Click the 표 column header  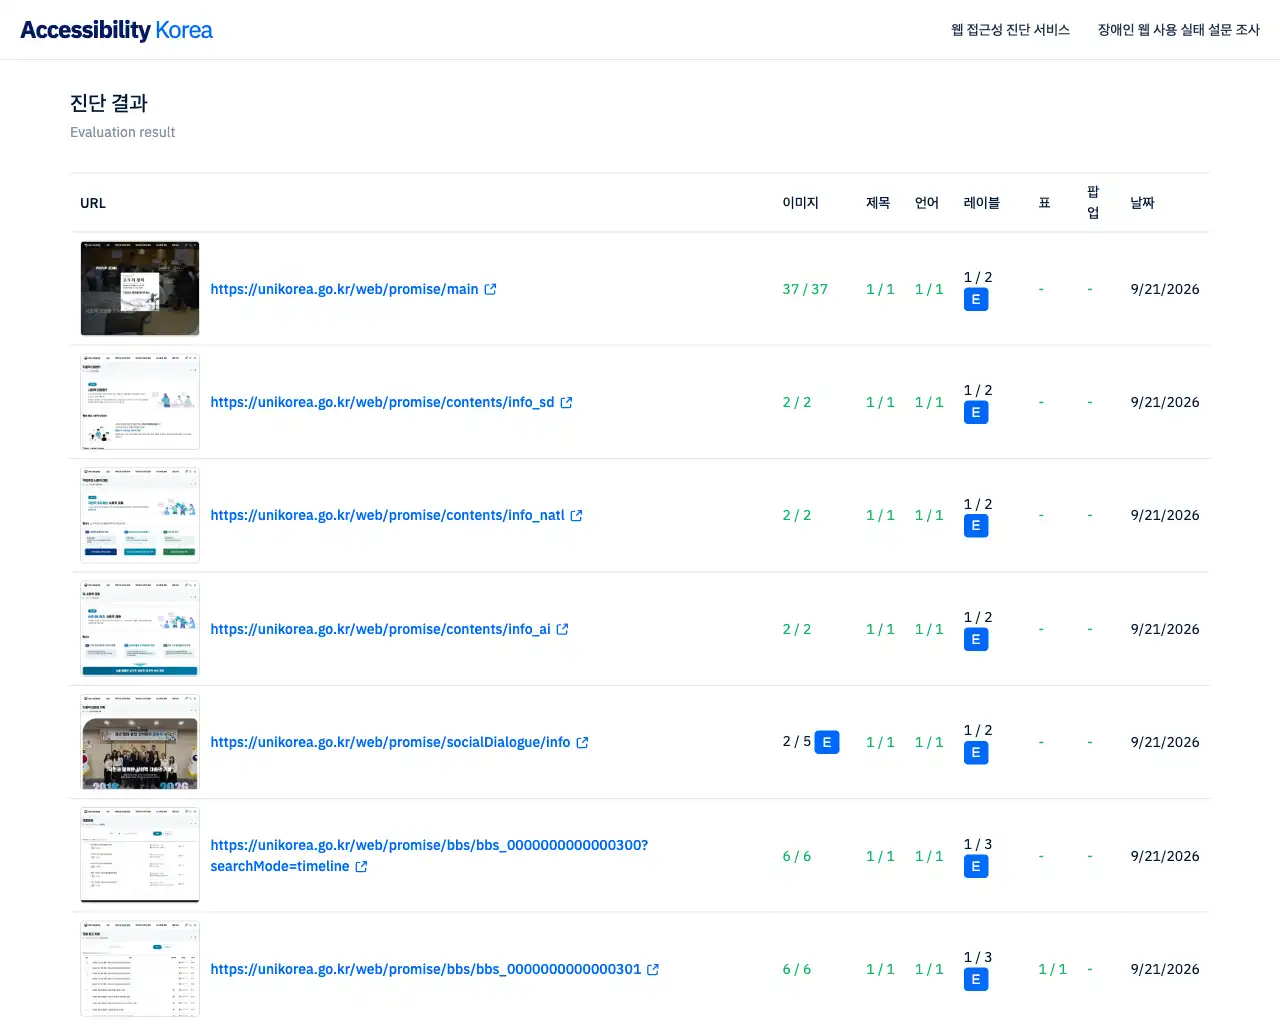(x=1044, y=203)
